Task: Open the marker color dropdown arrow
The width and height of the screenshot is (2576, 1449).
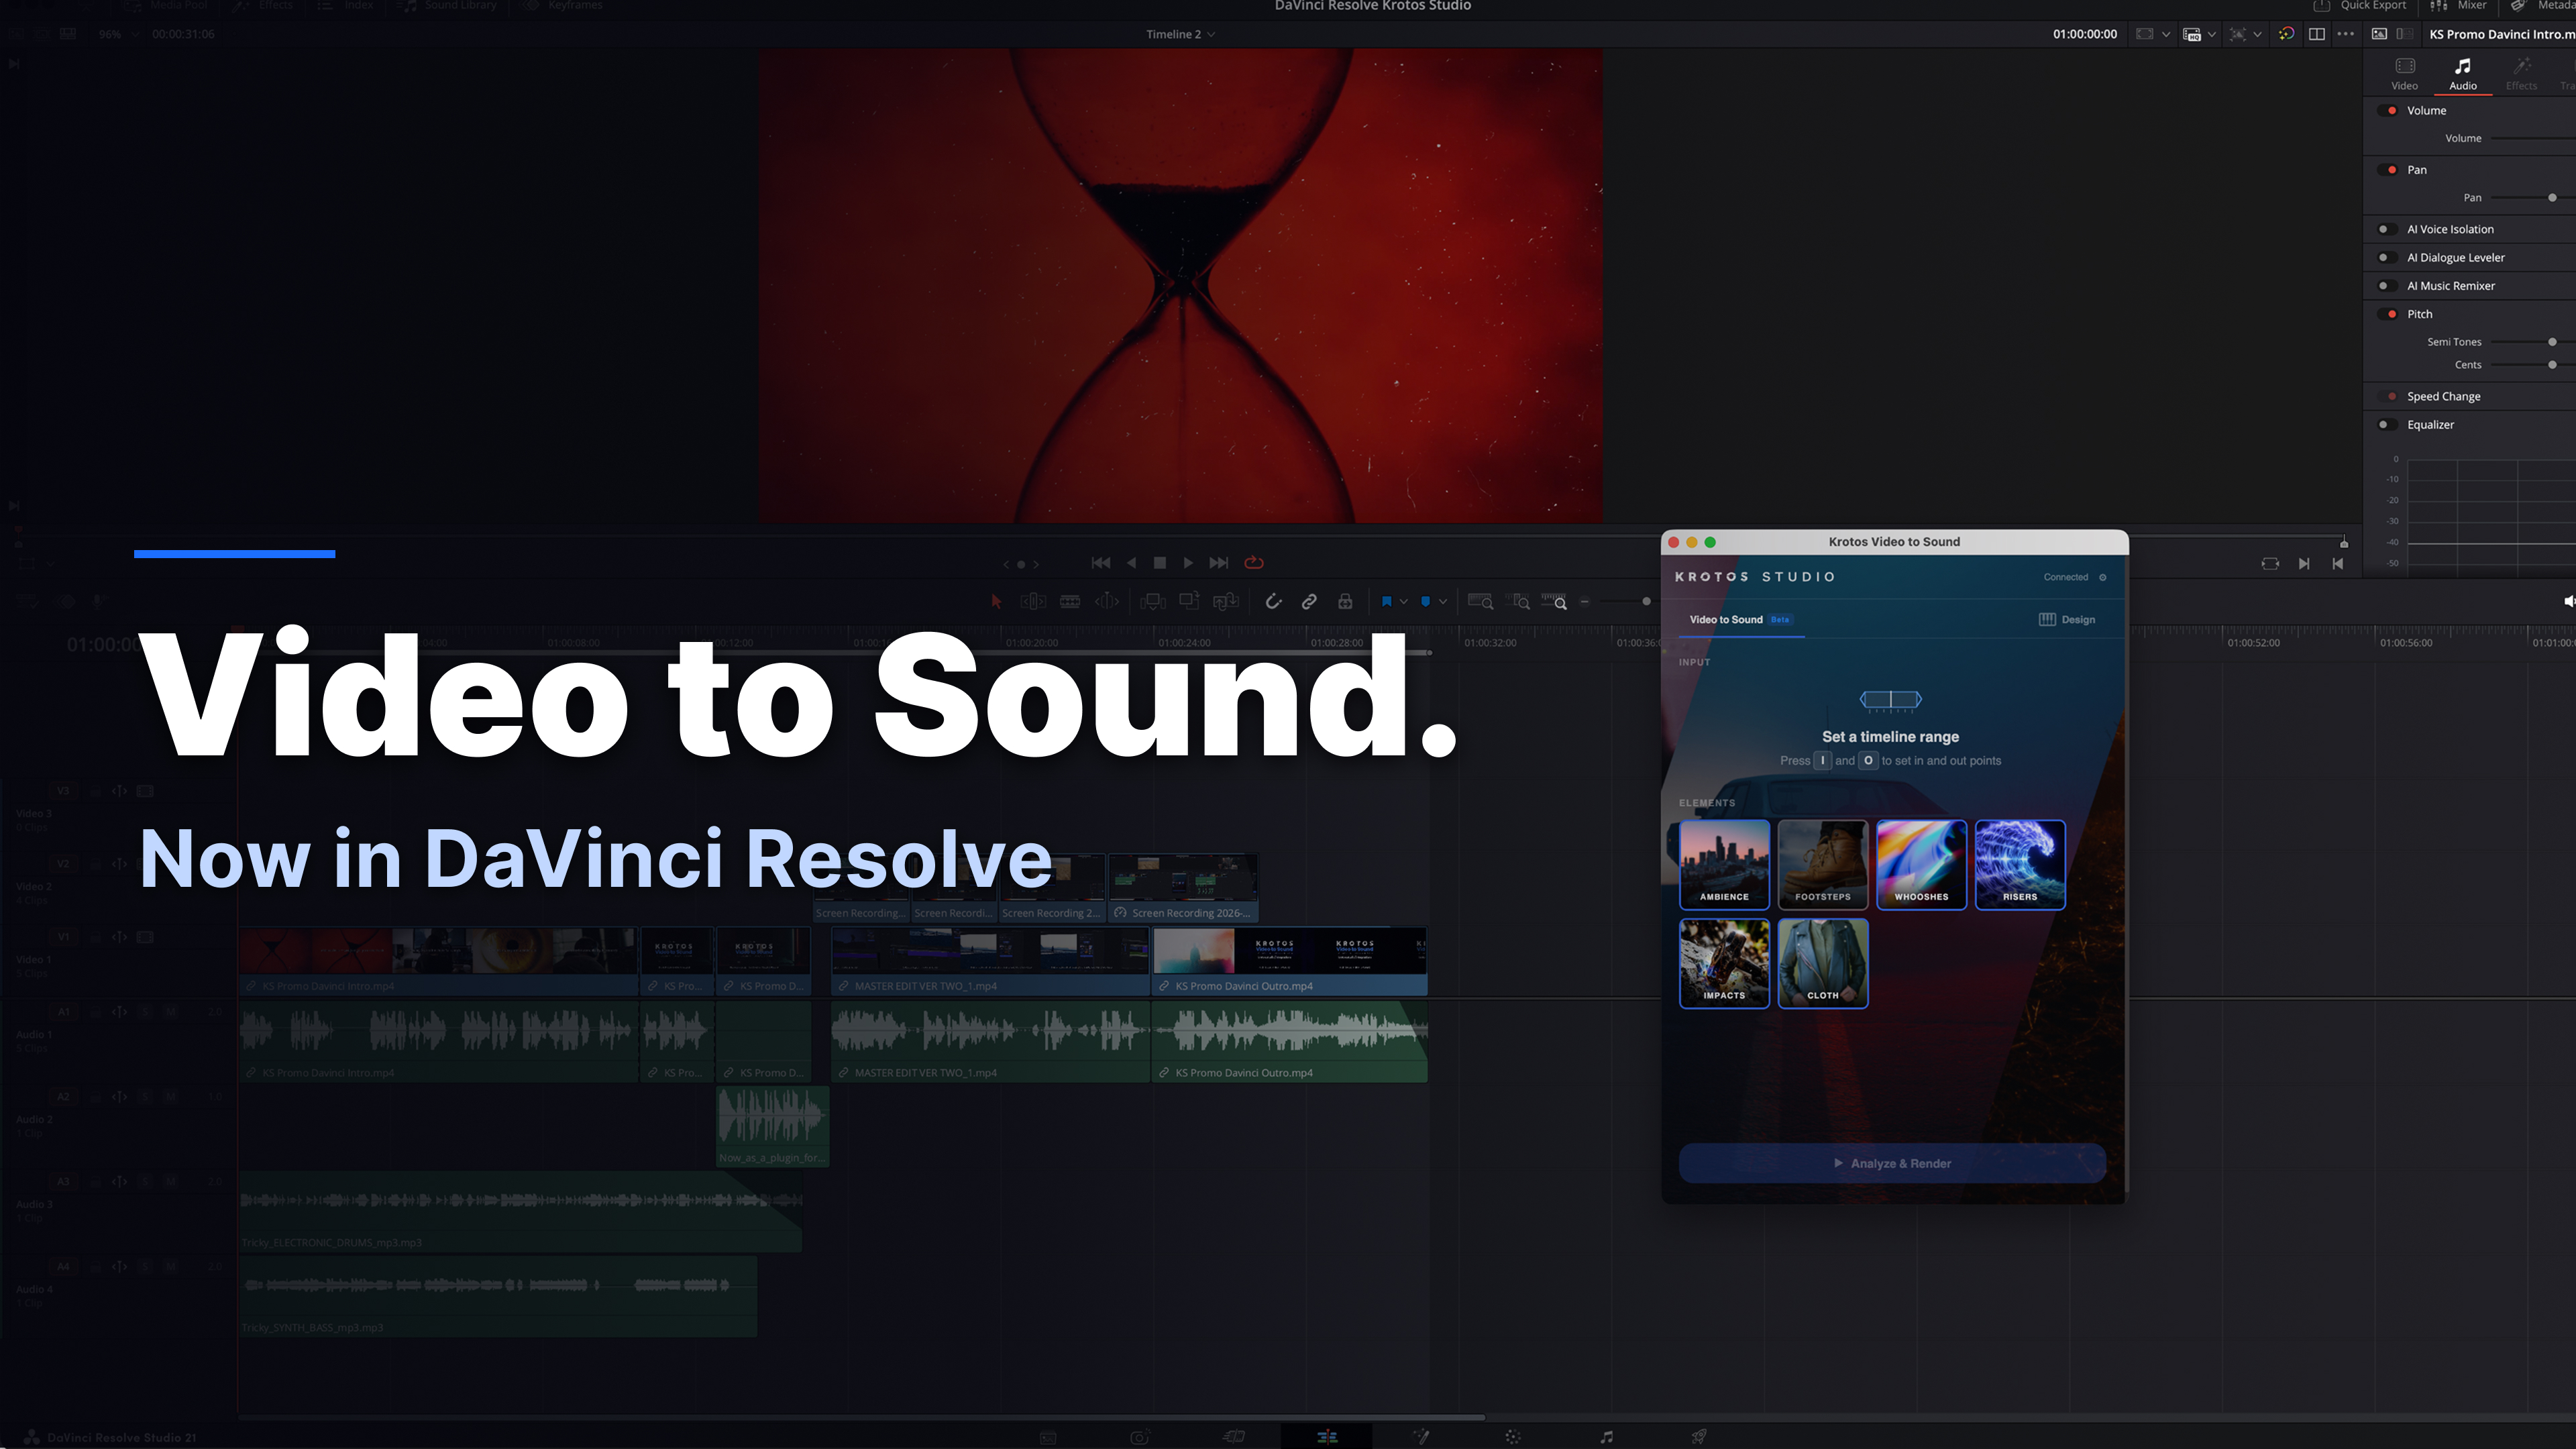Action: coord(1443,601)
